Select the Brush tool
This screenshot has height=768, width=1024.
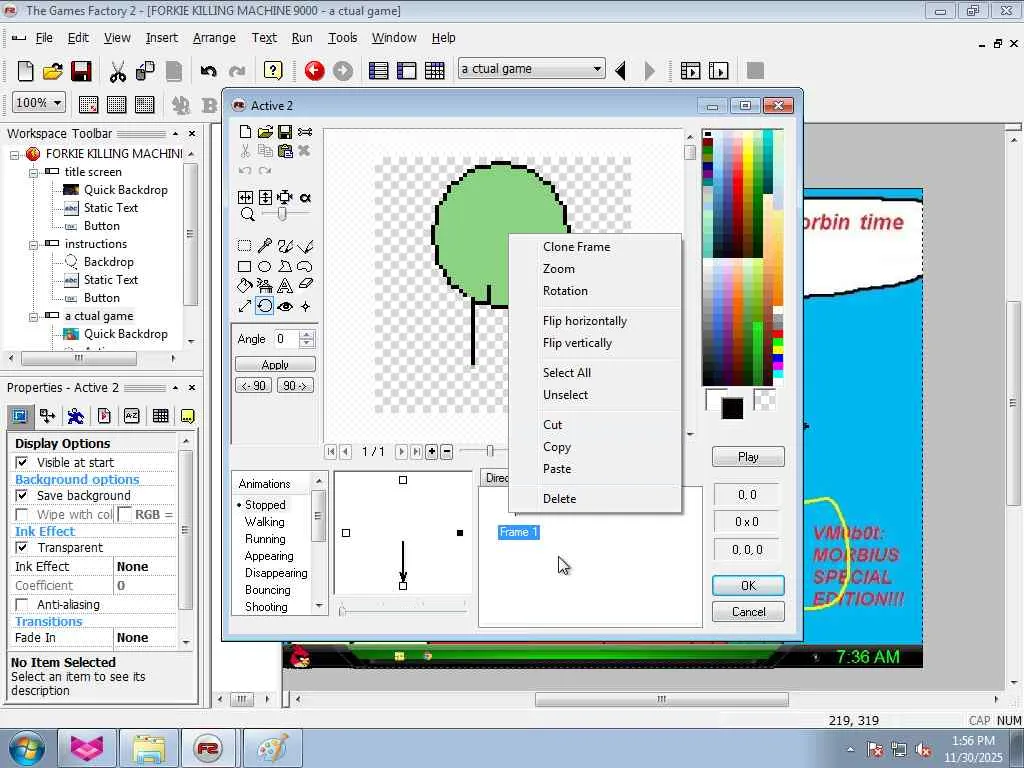click(285, 246)
